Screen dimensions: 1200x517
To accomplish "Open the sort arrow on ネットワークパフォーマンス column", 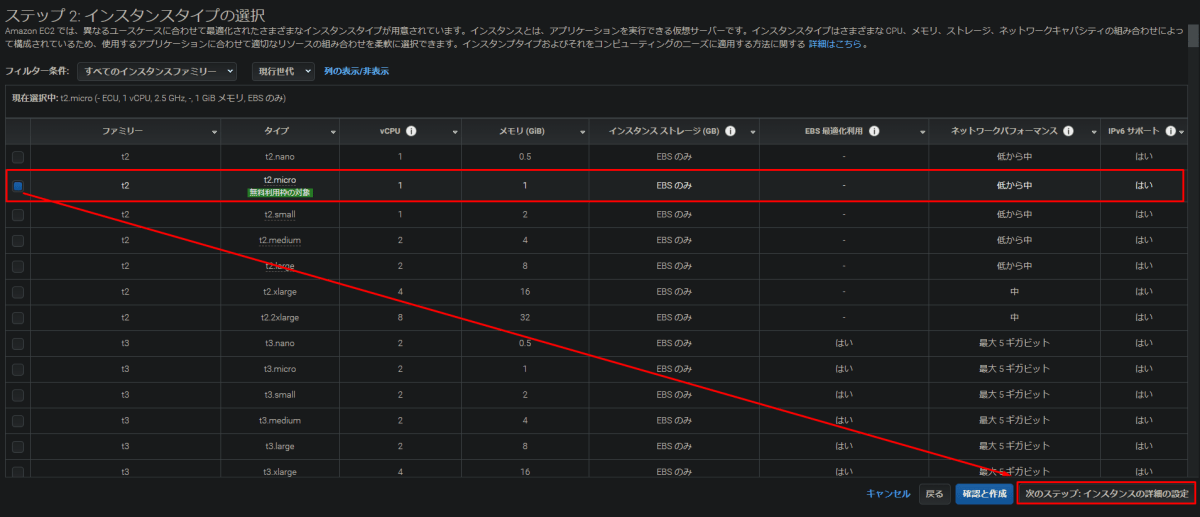I will click(x=1092, y=132).
